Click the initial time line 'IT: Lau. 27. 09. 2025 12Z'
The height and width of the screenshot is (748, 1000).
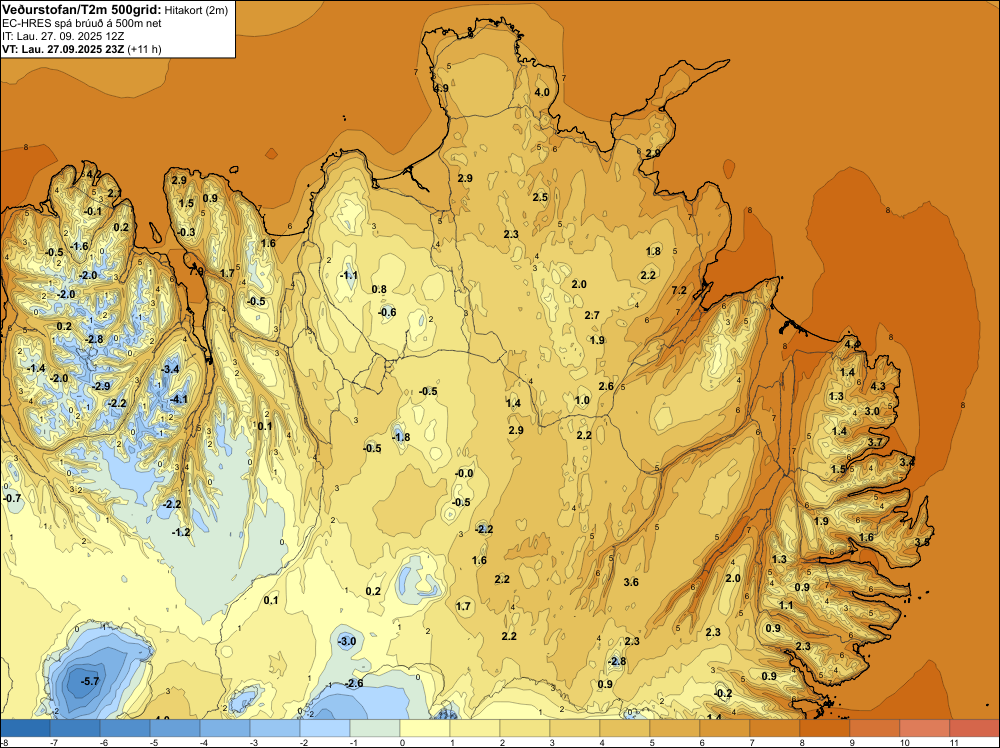pyautogui.click(x=62, y=36)
